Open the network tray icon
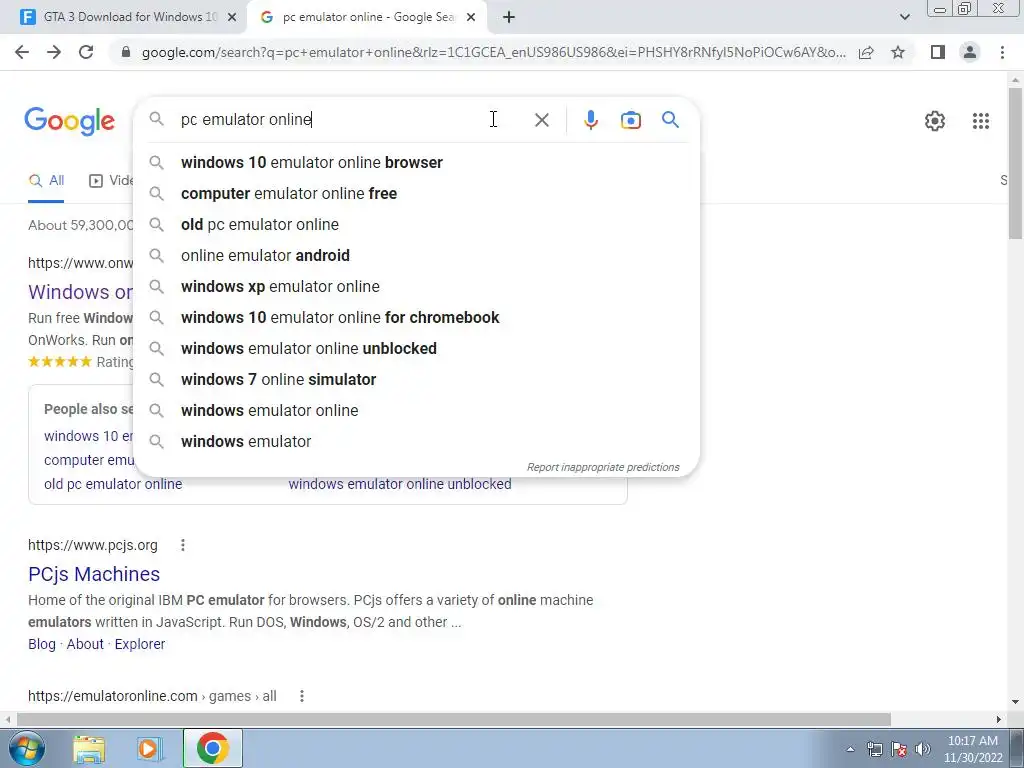This screenshot has width=1024, height=768. click(x=874, y=749)
